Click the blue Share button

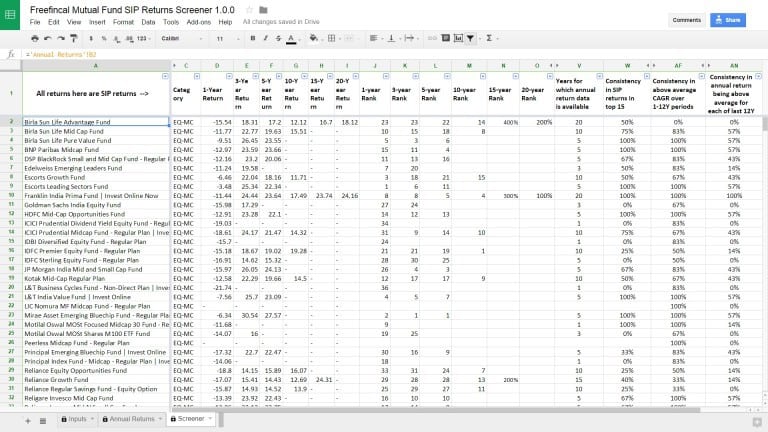pos(728,20)
